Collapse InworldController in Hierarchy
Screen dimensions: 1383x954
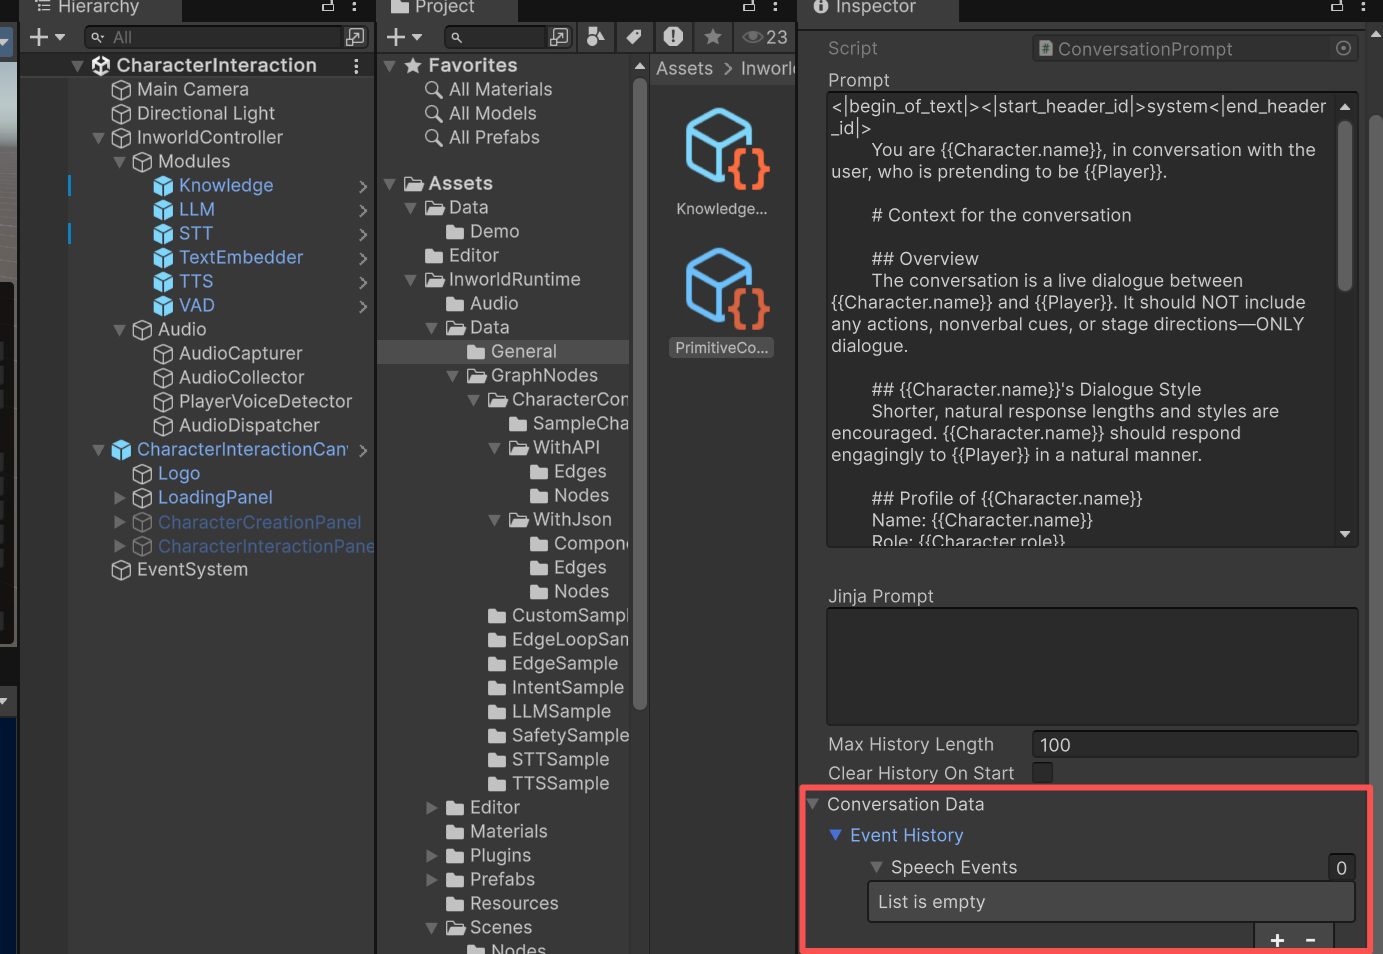pyautogui.click(x=98, y=138)
